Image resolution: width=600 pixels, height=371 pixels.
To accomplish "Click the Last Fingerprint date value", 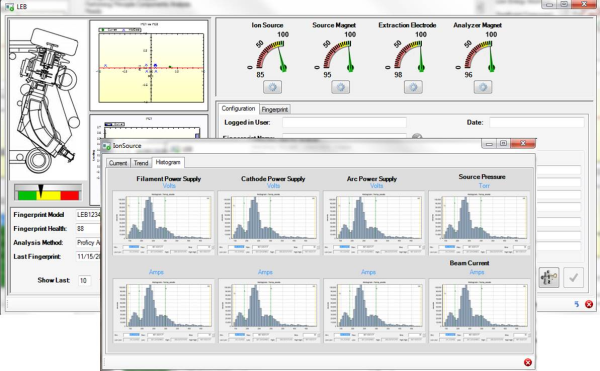I will (x=88, y=256).
